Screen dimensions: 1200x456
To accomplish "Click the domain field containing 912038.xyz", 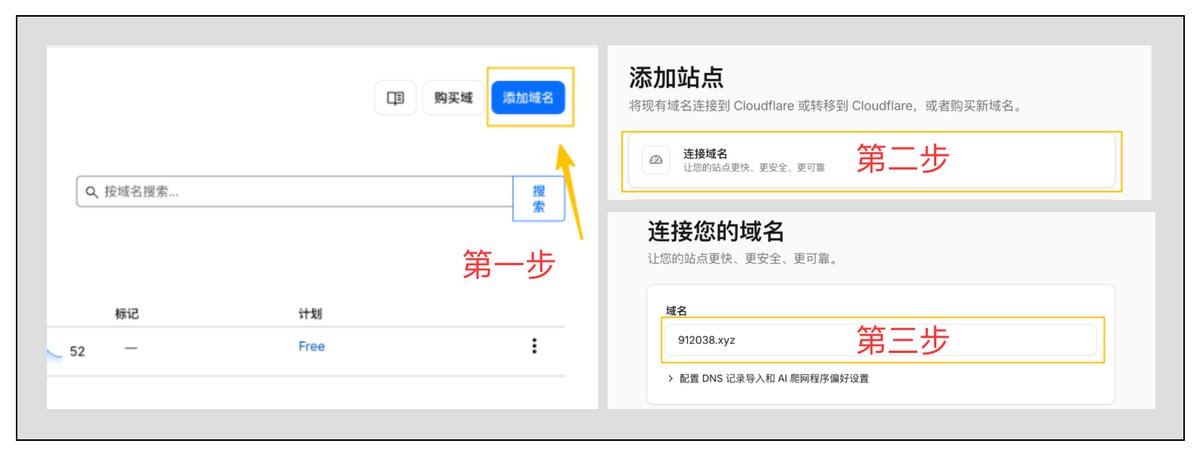I will coord(880,340).
